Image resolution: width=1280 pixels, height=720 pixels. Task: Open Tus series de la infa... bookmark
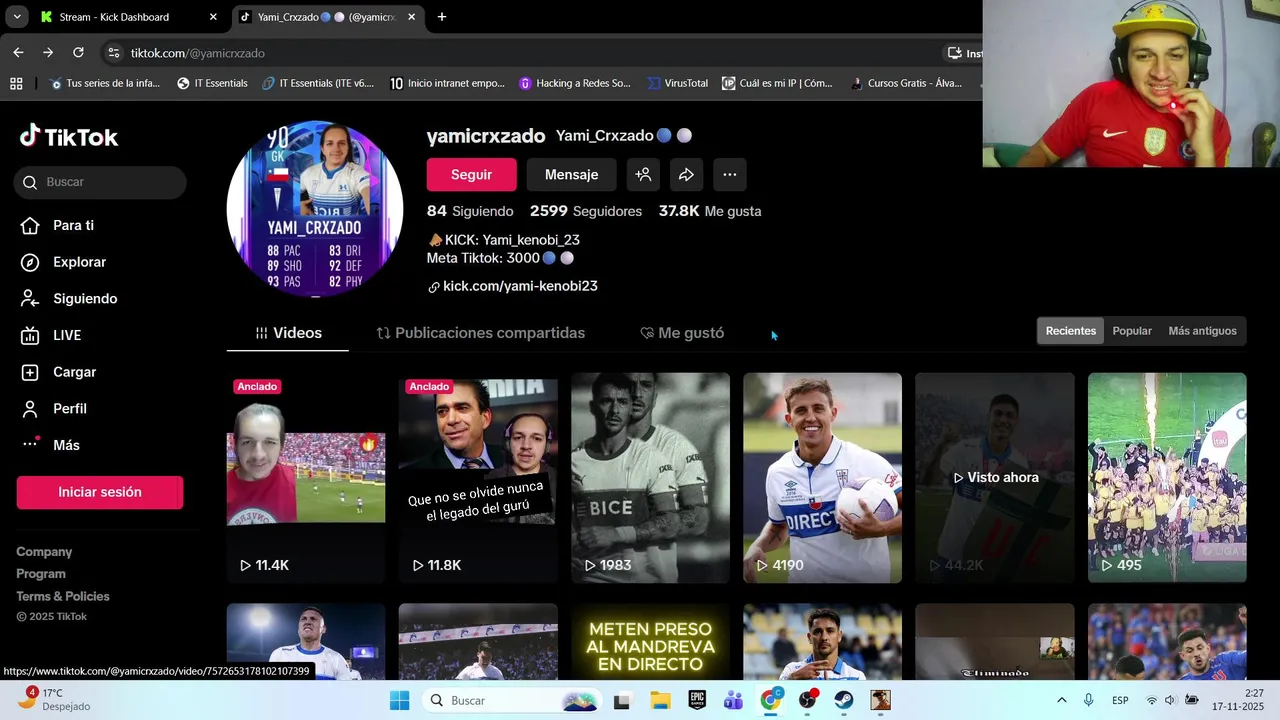(104, 84)
